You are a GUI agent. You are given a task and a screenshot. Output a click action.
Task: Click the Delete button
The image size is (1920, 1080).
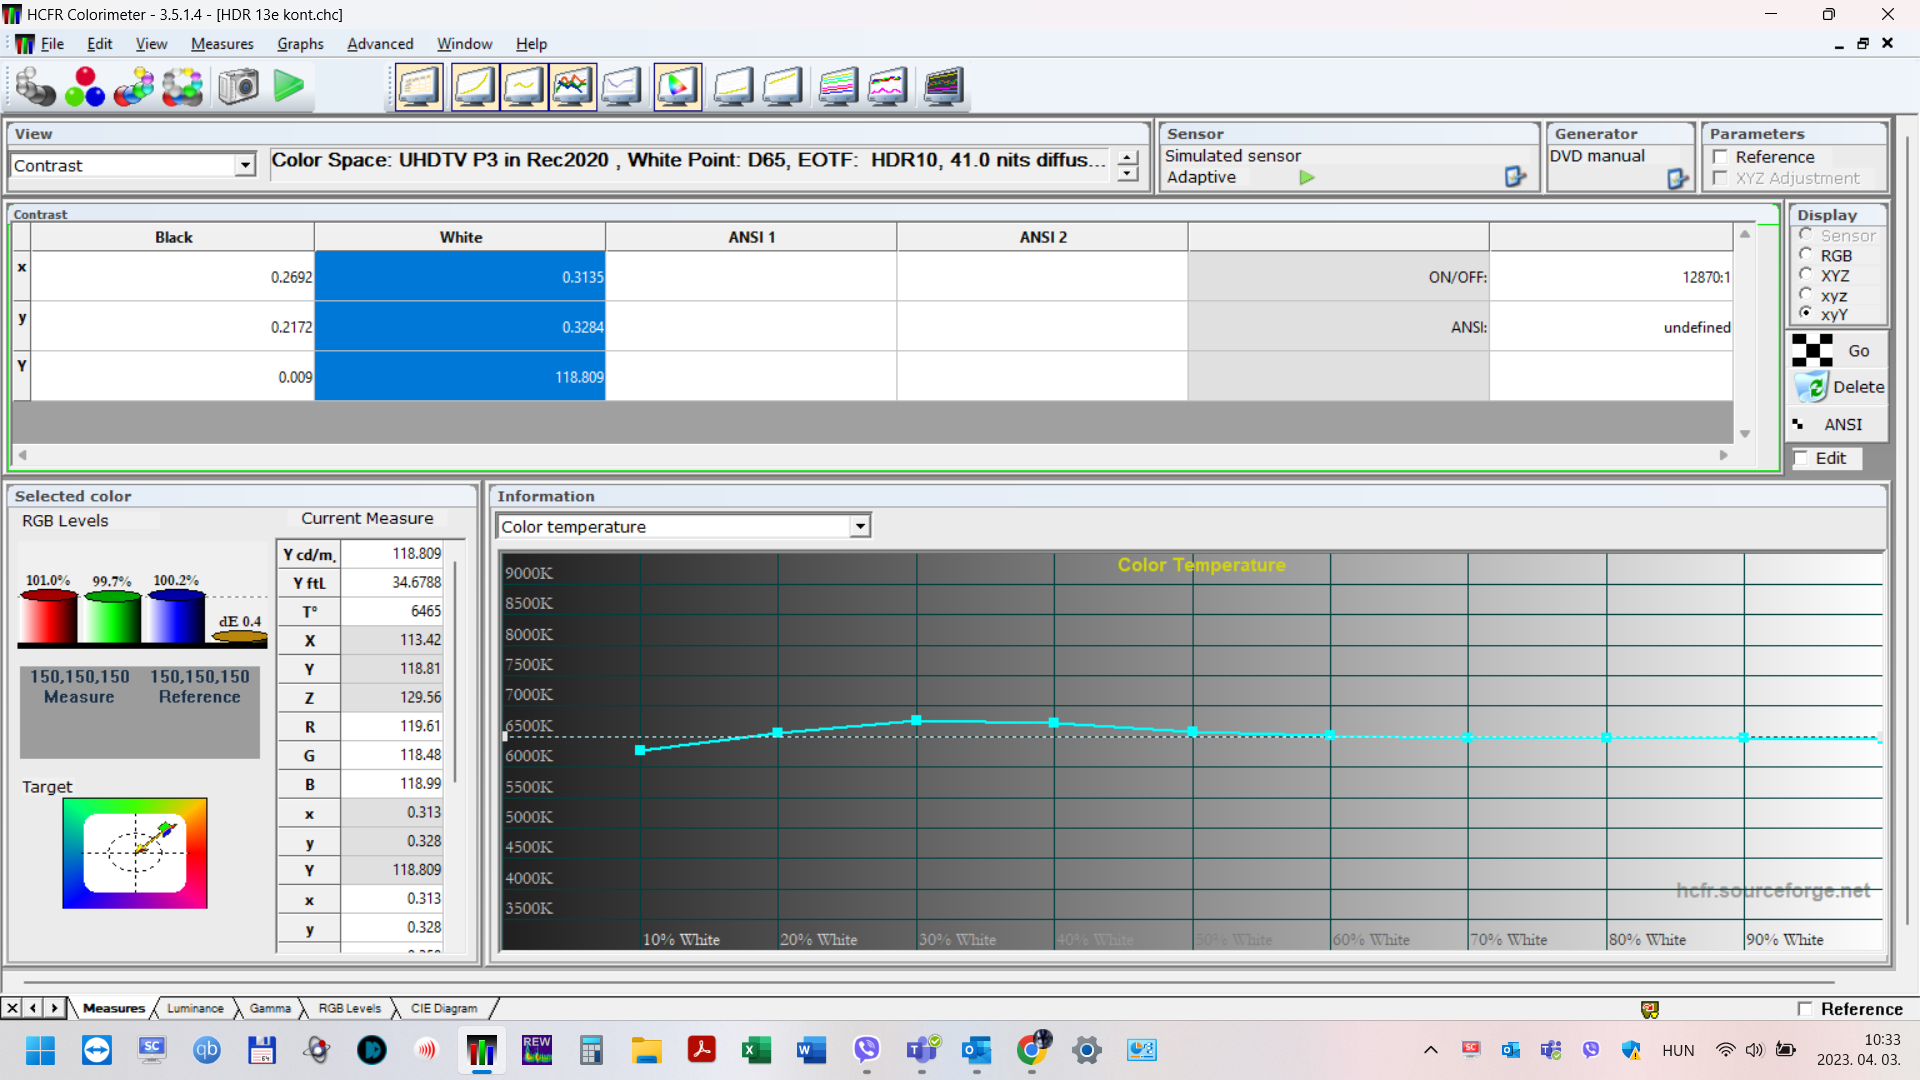tap(1838, 387)
